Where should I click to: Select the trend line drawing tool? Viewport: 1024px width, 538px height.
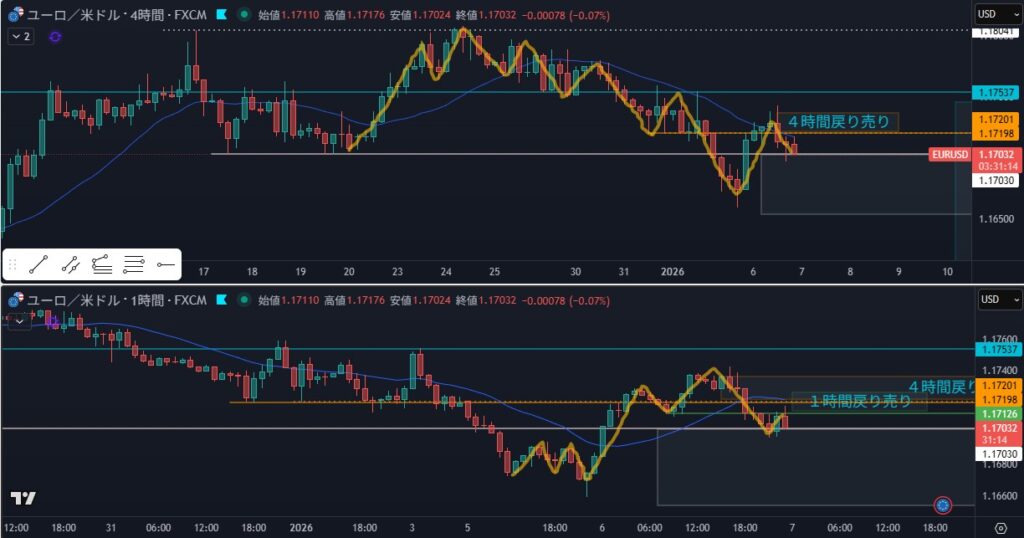(x=39, y=265)
